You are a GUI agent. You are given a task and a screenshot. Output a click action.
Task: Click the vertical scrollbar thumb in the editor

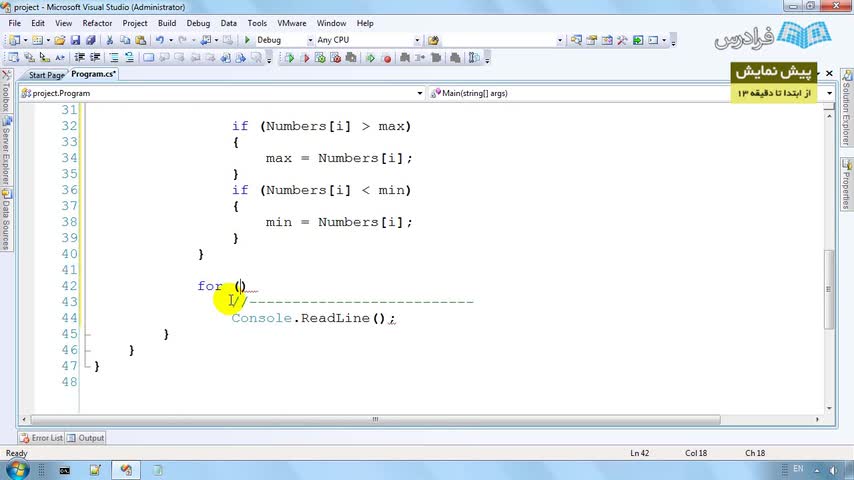829,289
